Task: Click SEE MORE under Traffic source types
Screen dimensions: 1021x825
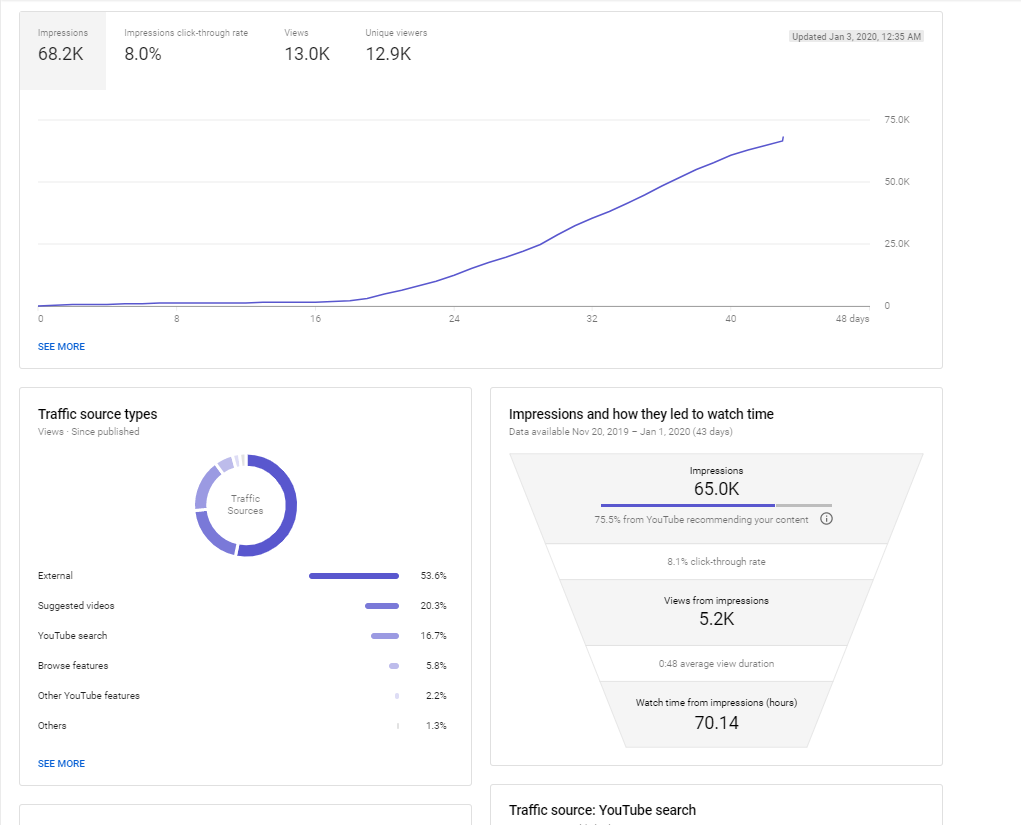Action: coord(61,763)
